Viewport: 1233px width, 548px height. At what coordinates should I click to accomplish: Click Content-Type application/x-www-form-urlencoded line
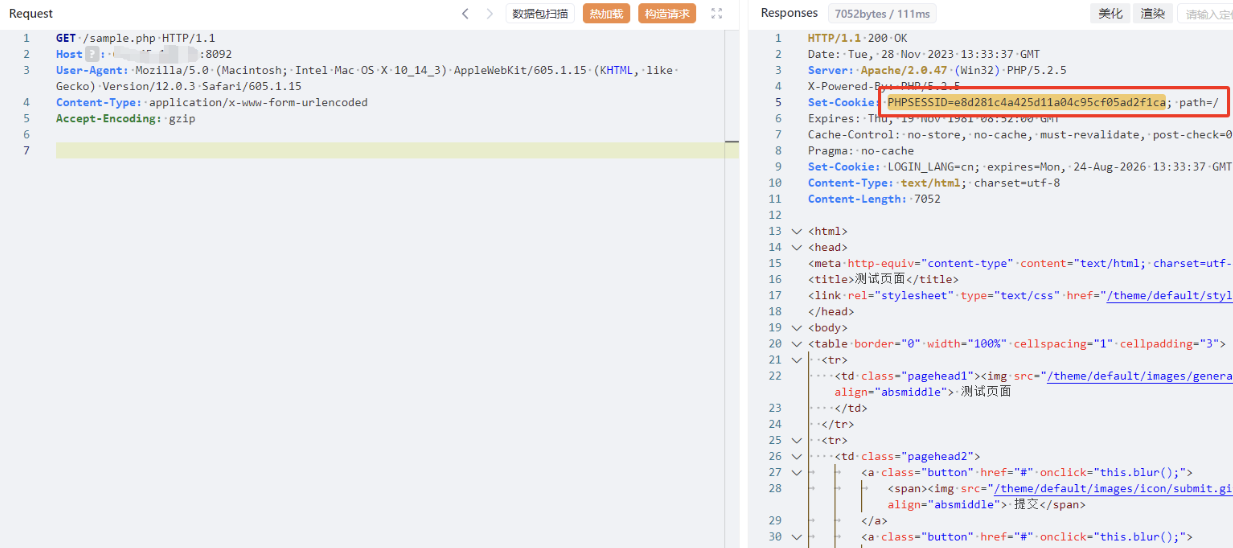(212, 102)
